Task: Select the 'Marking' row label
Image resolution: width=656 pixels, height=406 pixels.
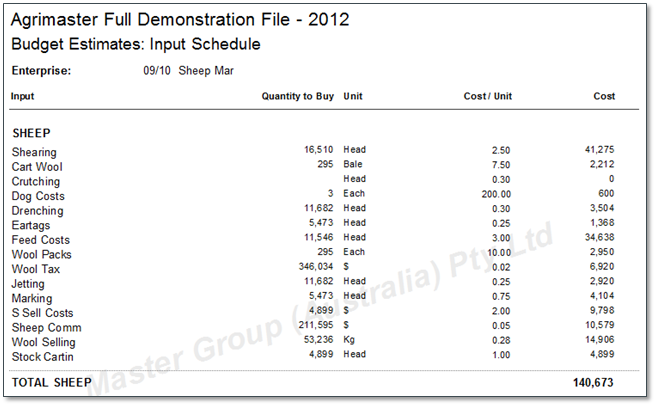Action: 32,298
